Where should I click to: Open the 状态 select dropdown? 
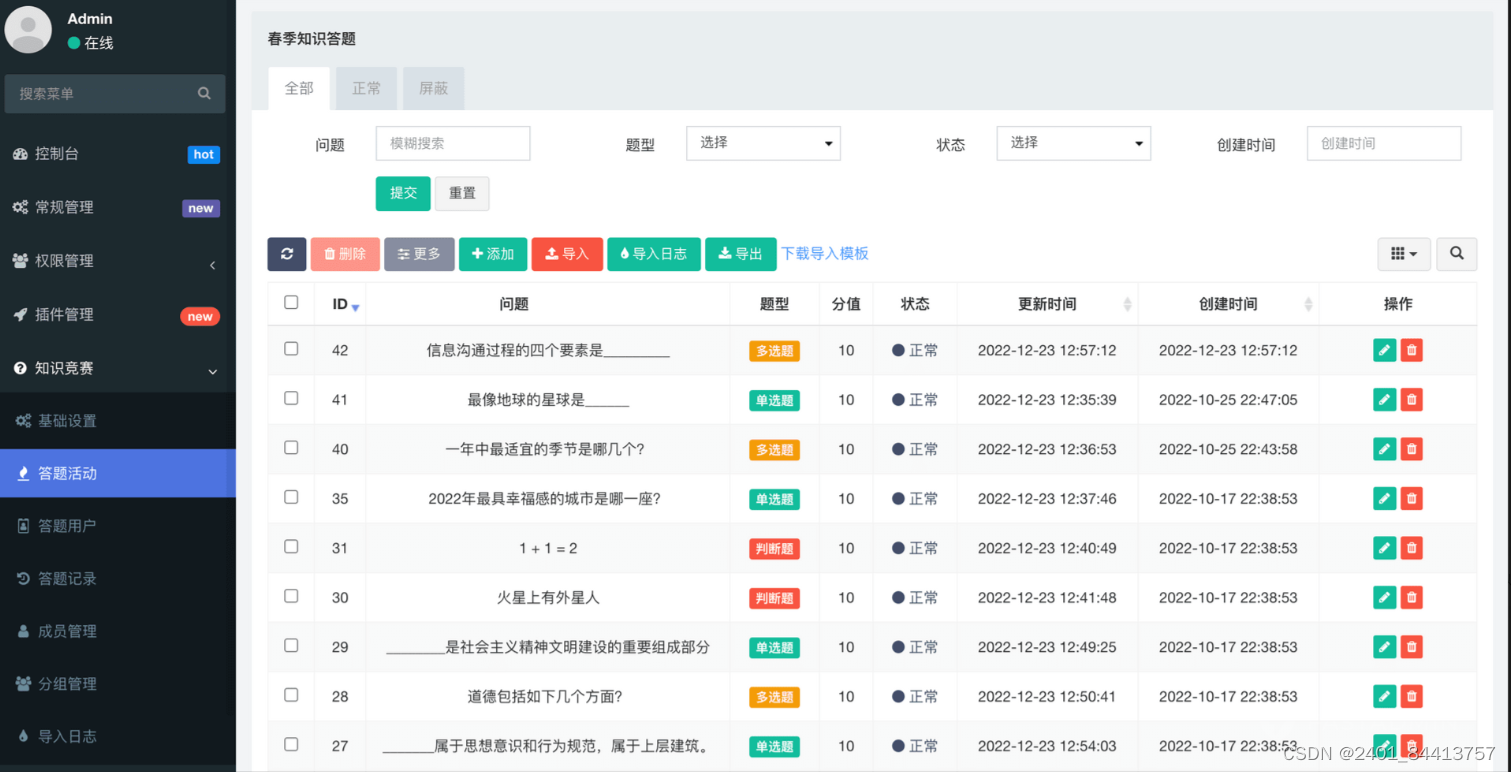[1074, 143]
